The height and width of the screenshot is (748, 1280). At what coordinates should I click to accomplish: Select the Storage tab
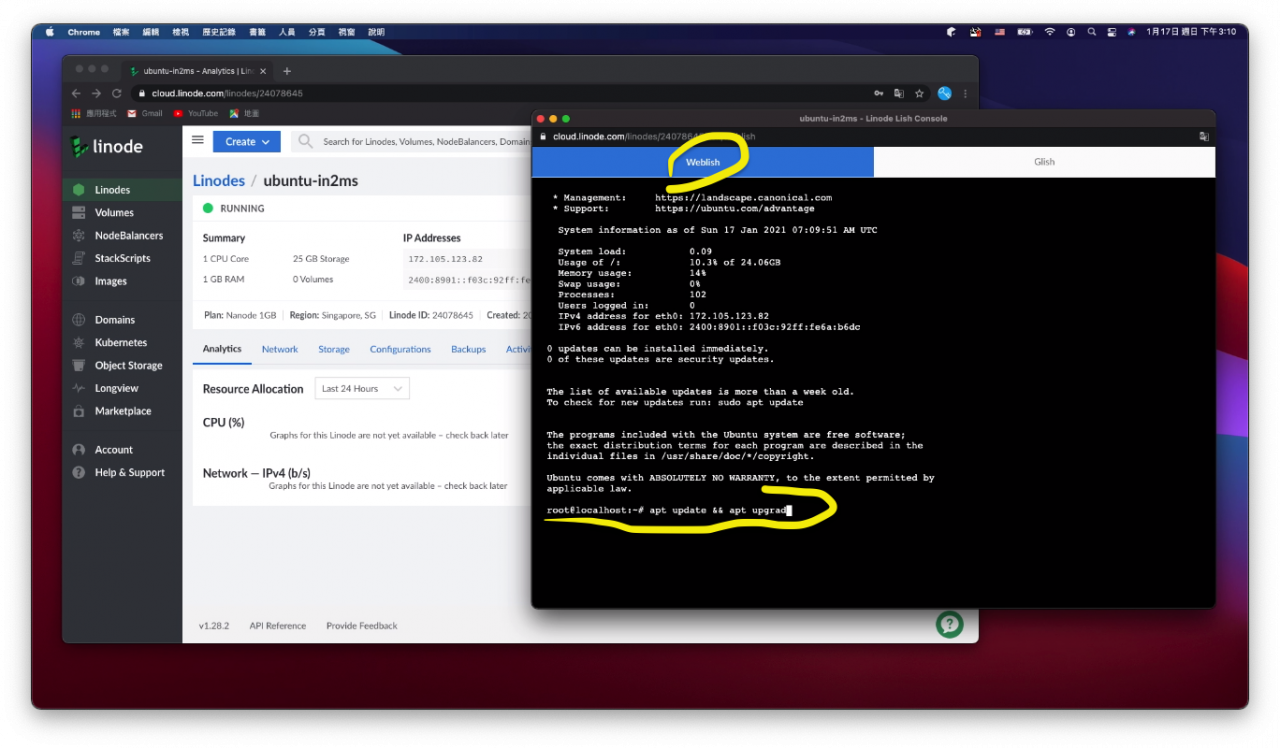[334, 350]
